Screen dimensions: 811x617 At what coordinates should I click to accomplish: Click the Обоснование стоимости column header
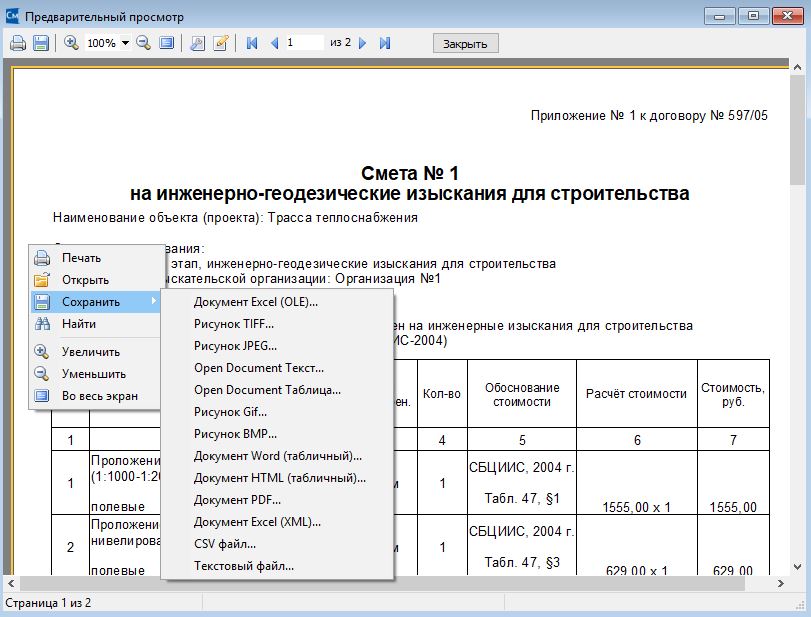point(522,395)
